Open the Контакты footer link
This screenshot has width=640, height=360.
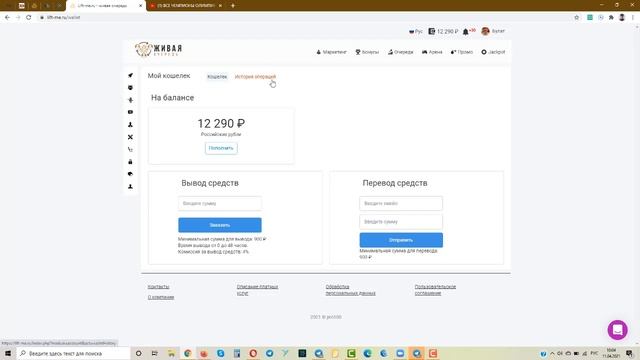click(158, 287)
